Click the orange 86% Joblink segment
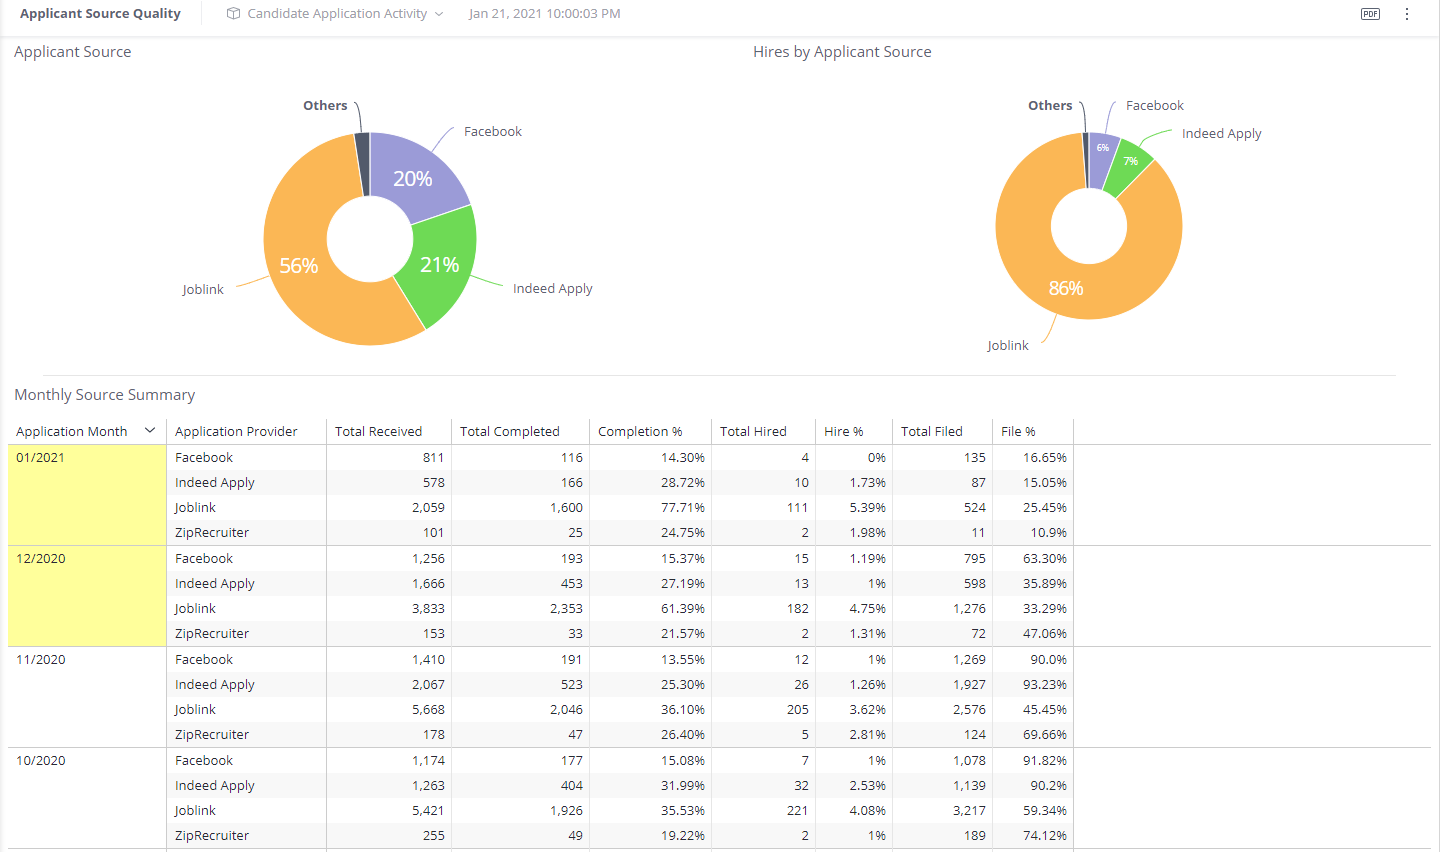Screen dimensions: 1440x852 pyautogui.click(x=1066, y=287)
